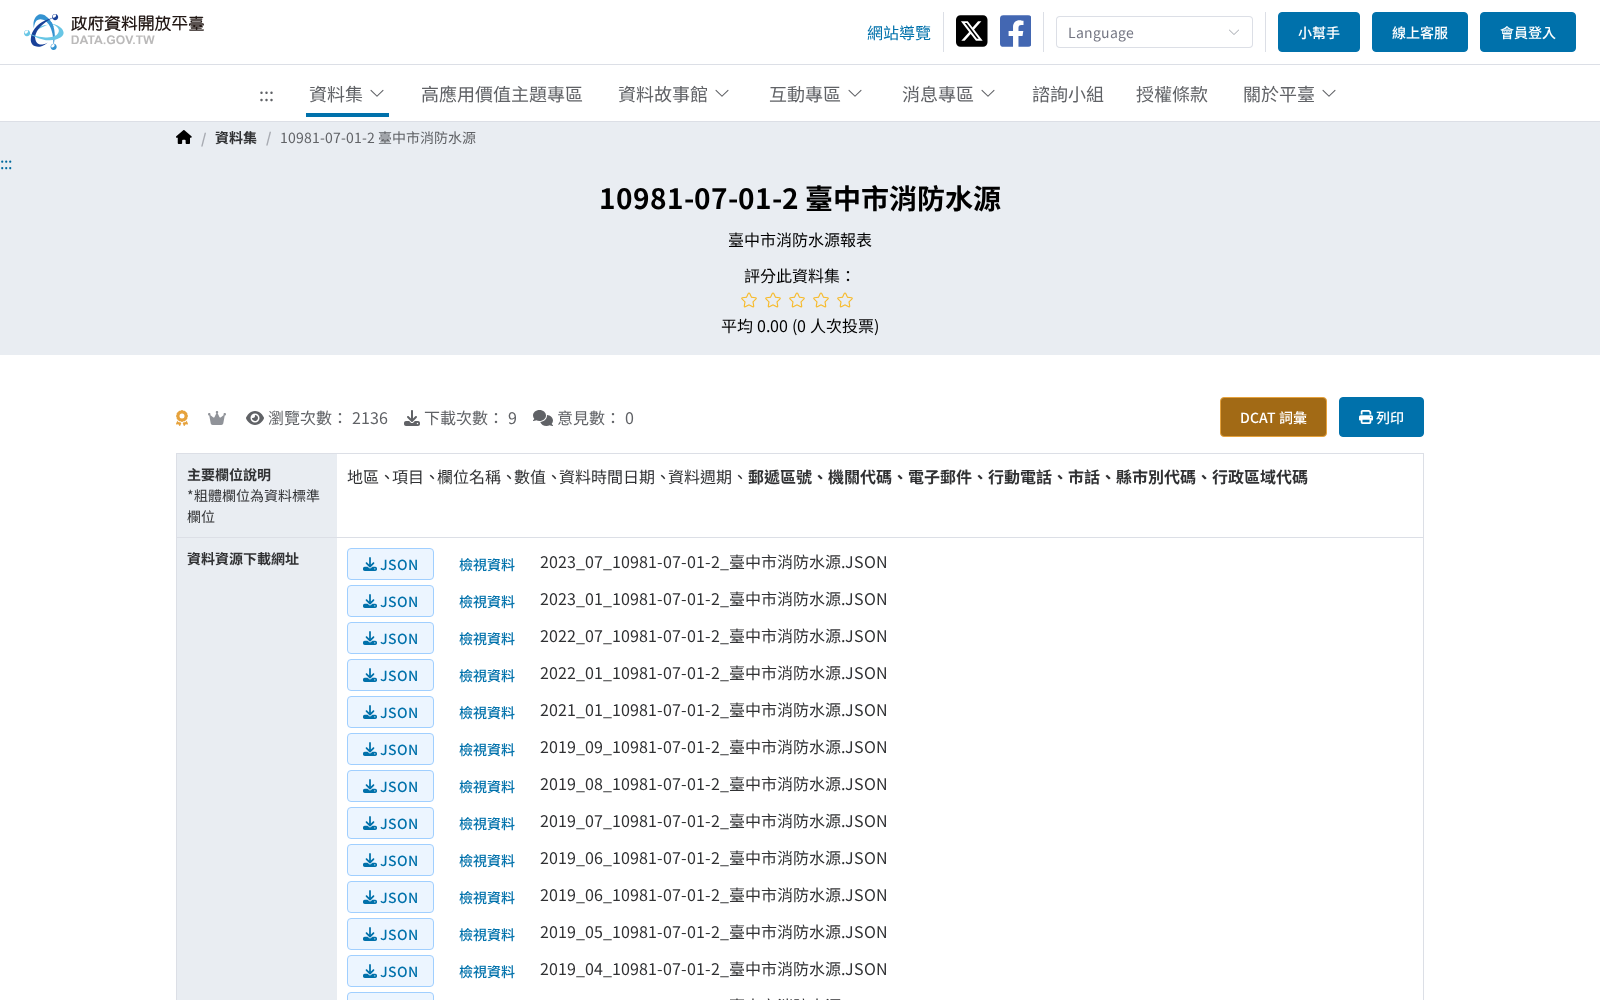View data for 2022_01 file
The image size is (1600, 1000).
[487, 676]
